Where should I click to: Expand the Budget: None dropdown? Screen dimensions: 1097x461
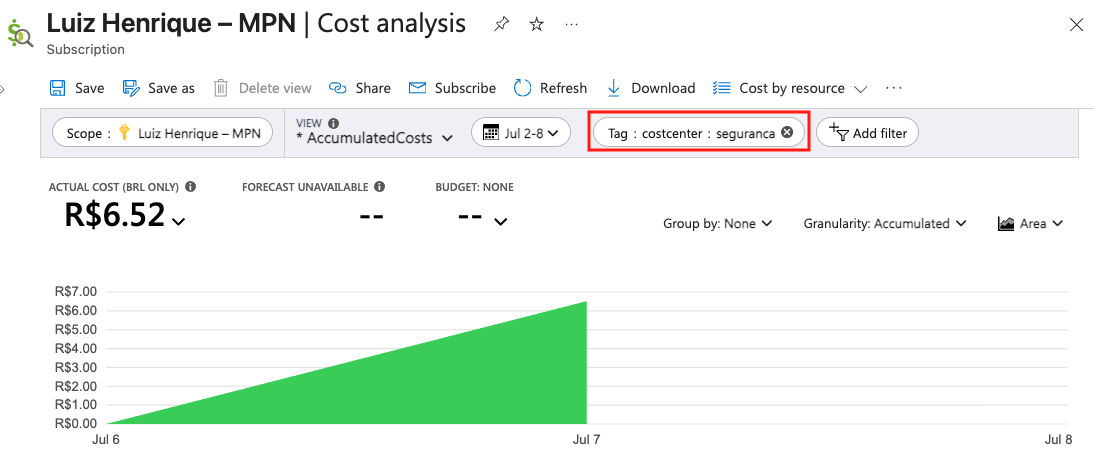pyautogui.click(x=500, y=221)
